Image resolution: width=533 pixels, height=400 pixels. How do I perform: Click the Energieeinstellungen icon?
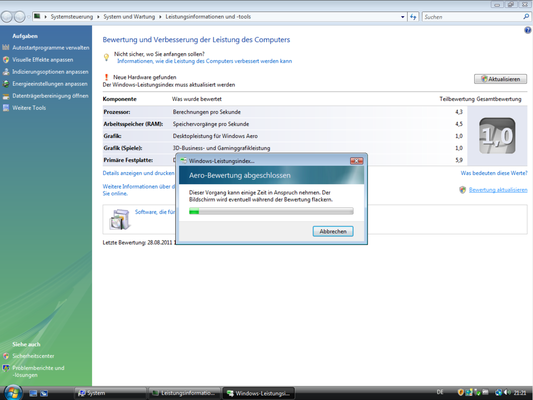point(6,84)
